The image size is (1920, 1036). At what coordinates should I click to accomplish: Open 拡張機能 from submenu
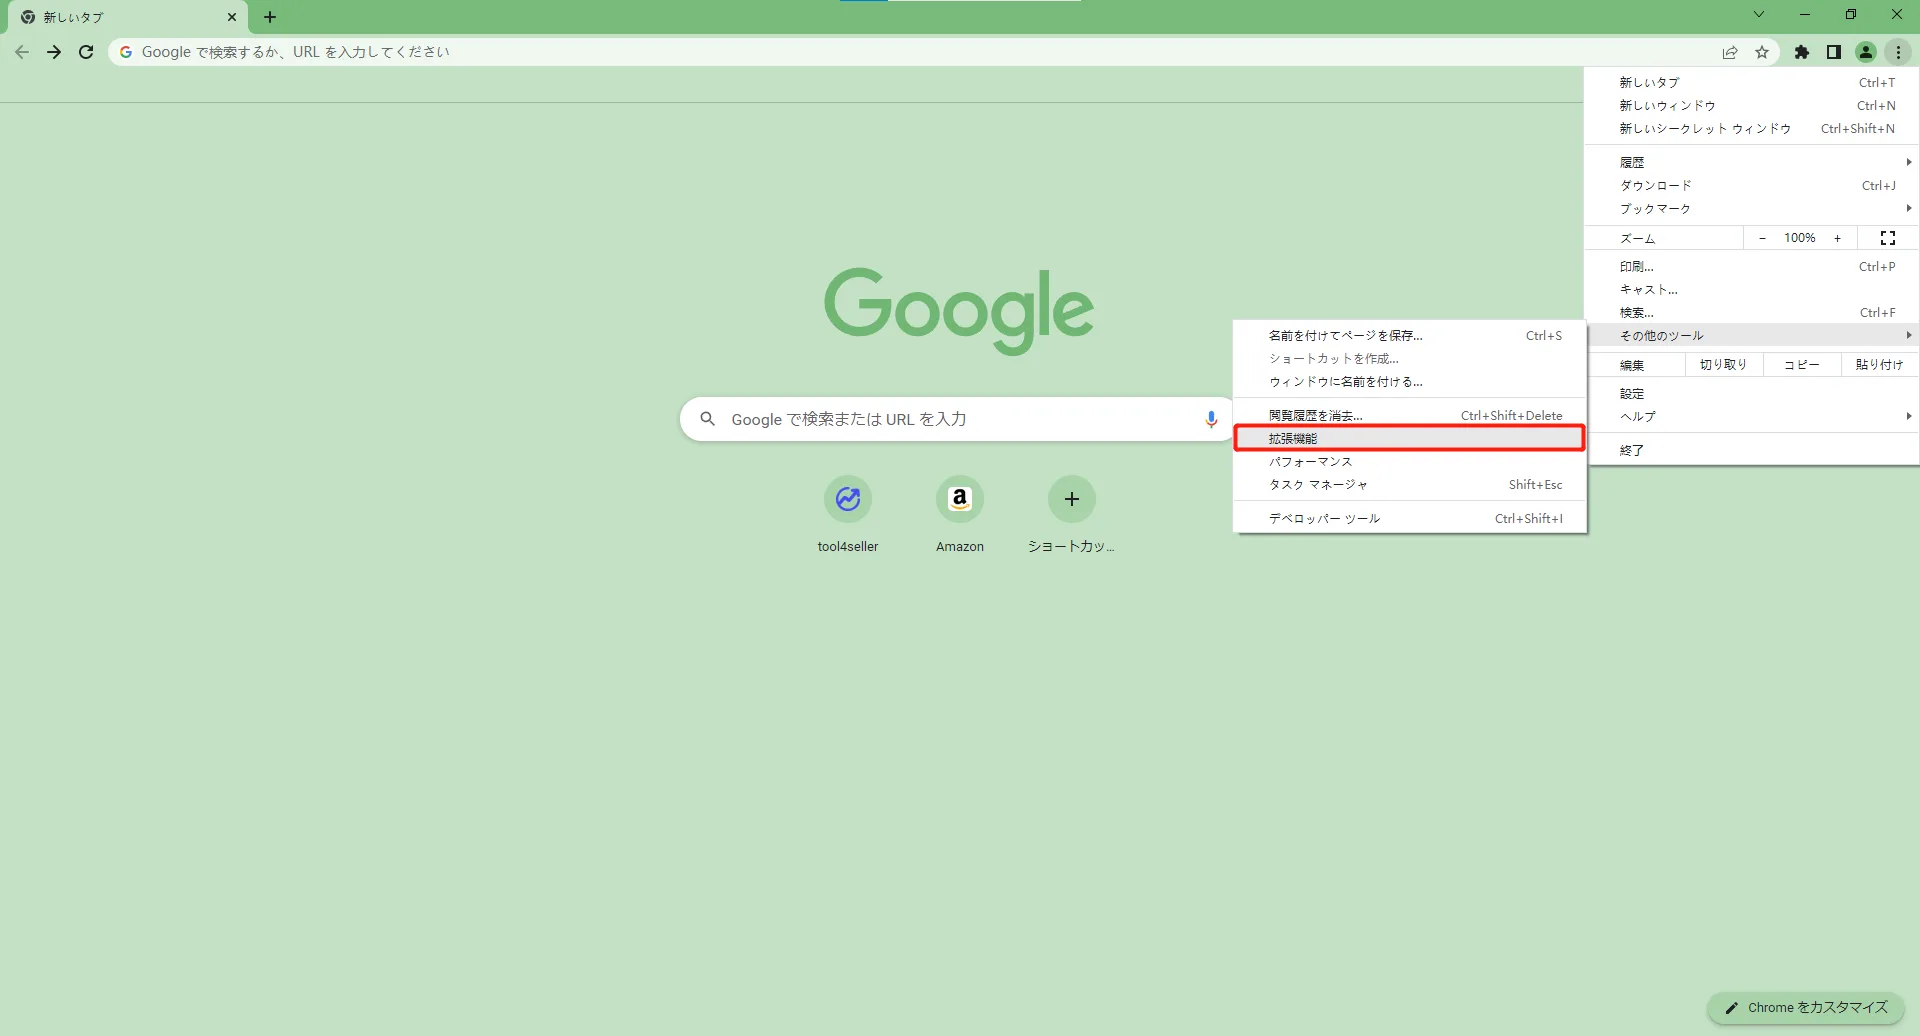1410,438
